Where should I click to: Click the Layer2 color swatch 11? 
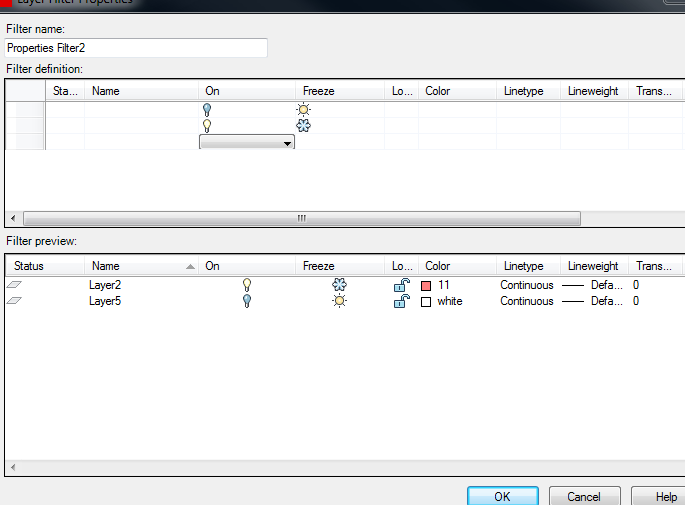tap(426, 285)
